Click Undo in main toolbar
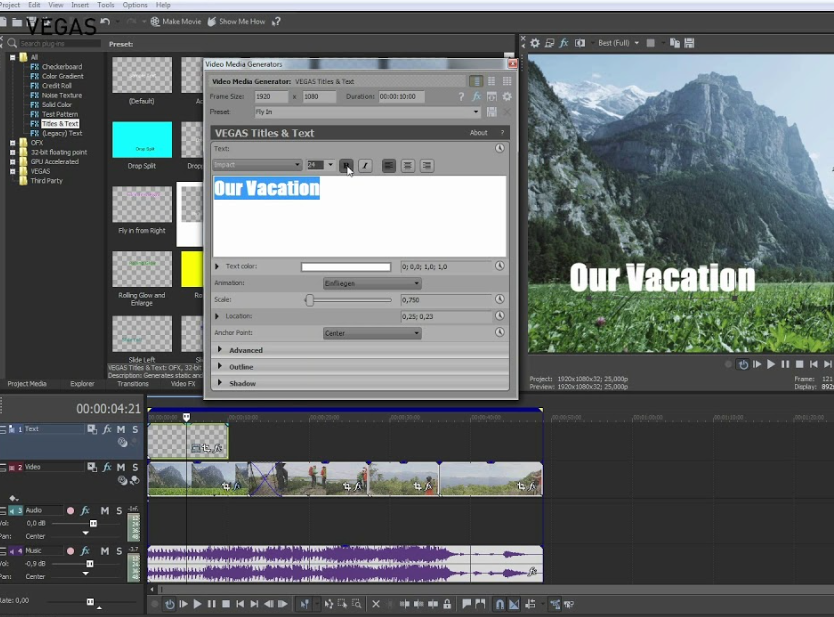The height and width of the screenshot is (617, 834). (x=105, y=22)
